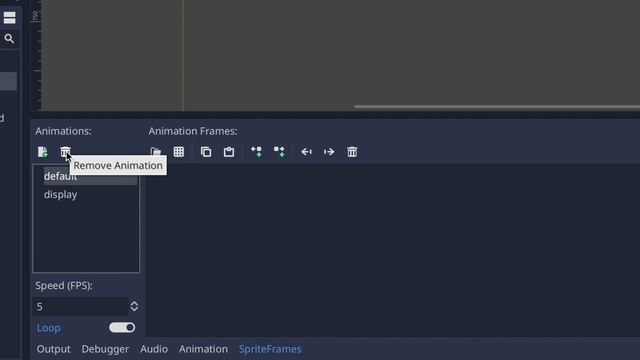
Task: Toggle the Loop switch
Action: click(x=122, y=327)
